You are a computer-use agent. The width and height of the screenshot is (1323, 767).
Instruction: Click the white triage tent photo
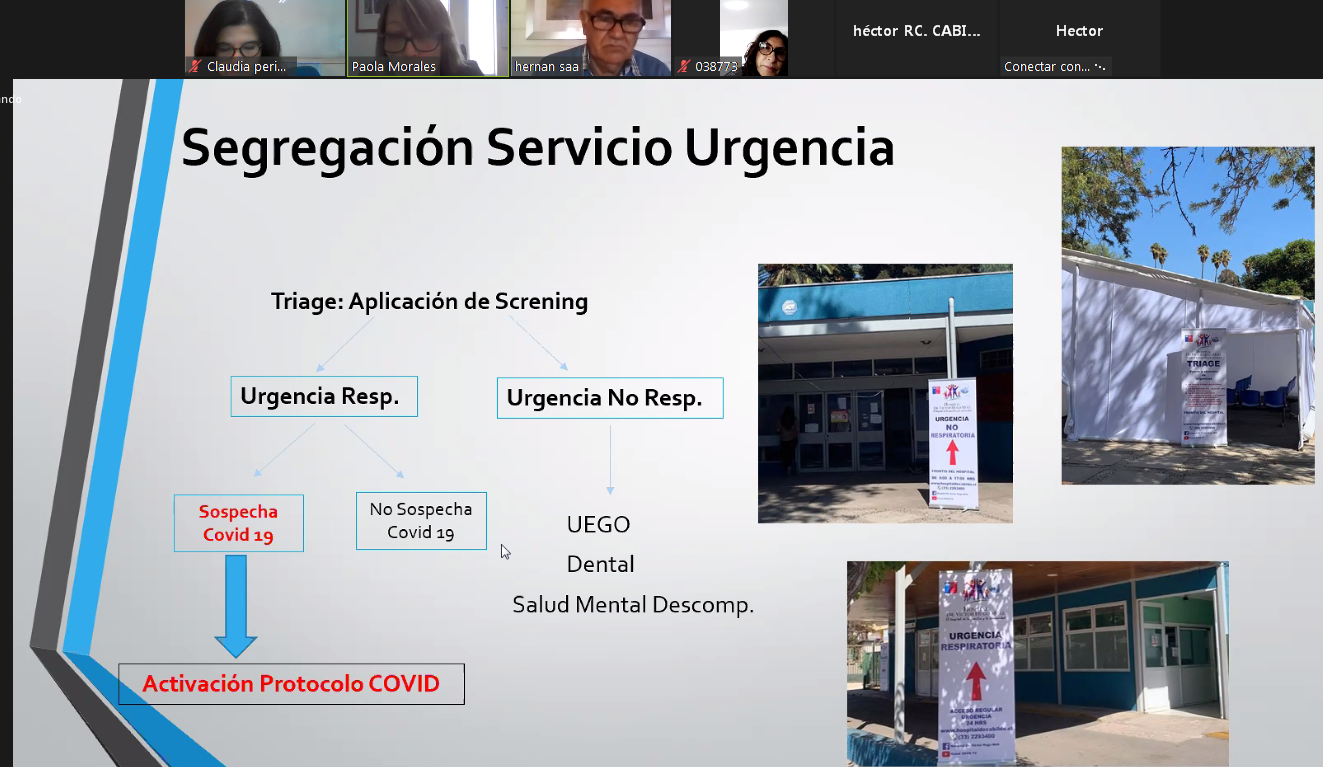(x=1187, y=316)
